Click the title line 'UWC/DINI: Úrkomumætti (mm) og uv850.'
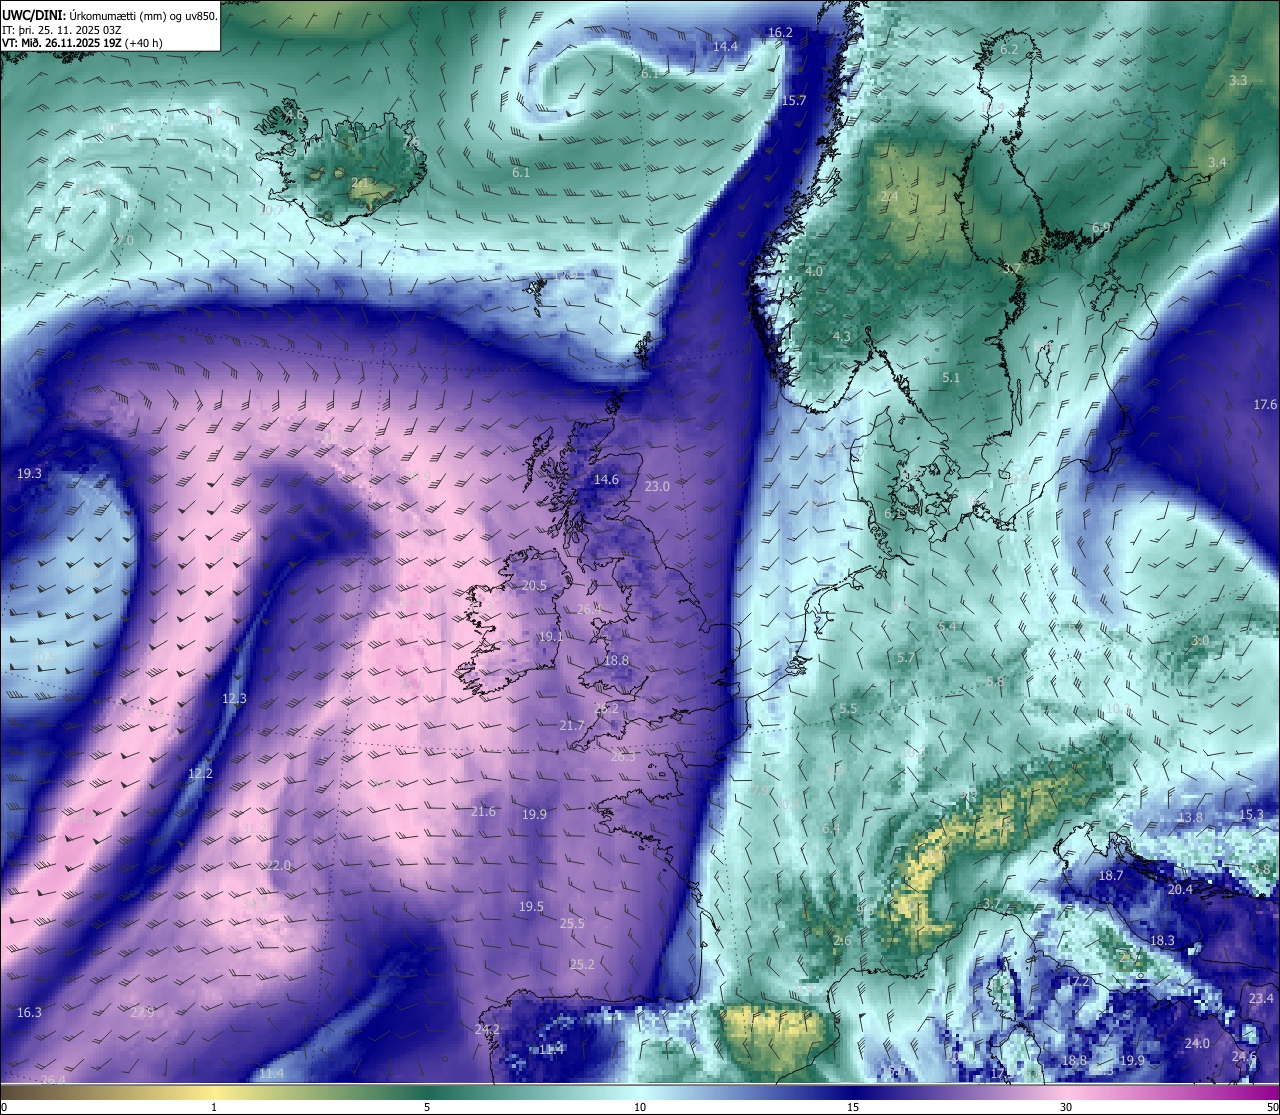1280x1115 pixels. pyautogui.click(x=109, y=16)
